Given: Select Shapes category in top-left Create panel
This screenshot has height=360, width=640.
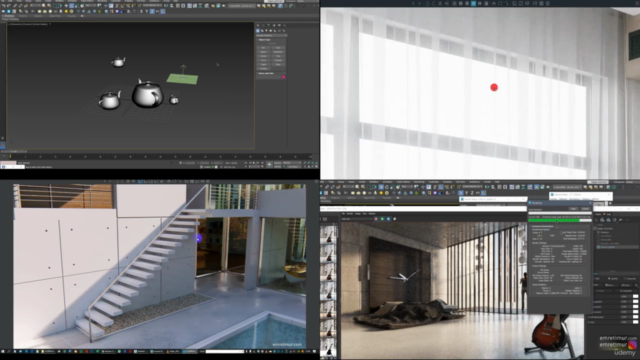Looking at the screenshot, I should click(262, 31).
